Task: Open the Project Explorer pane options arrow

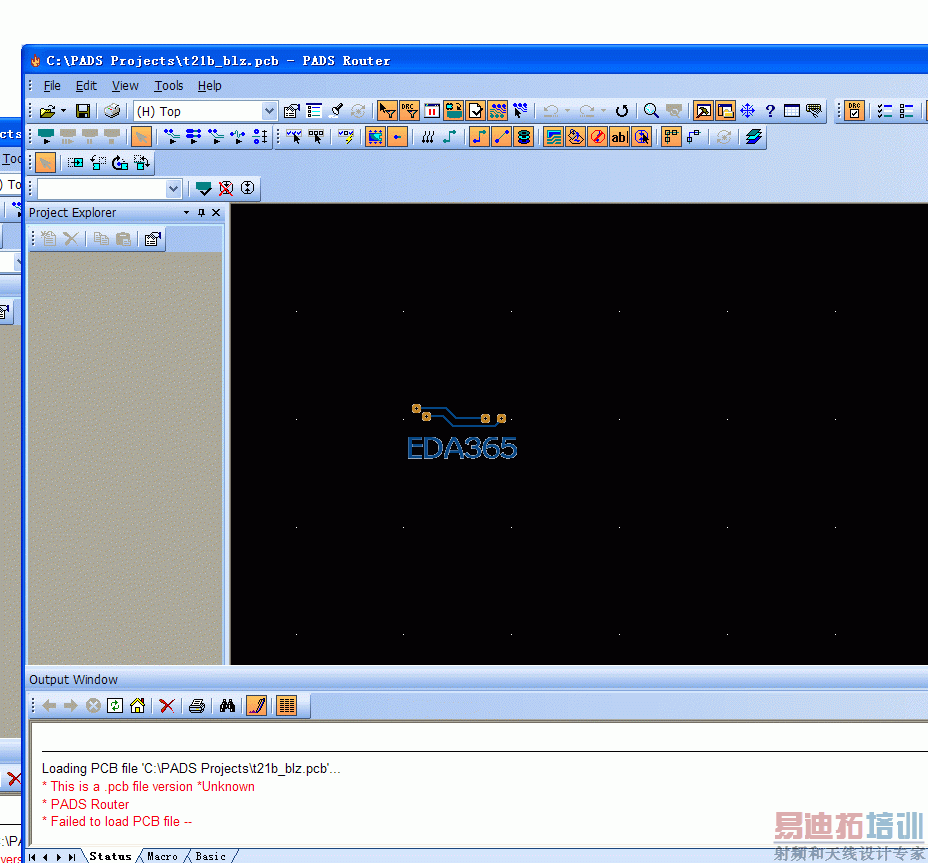Action: 186,212
